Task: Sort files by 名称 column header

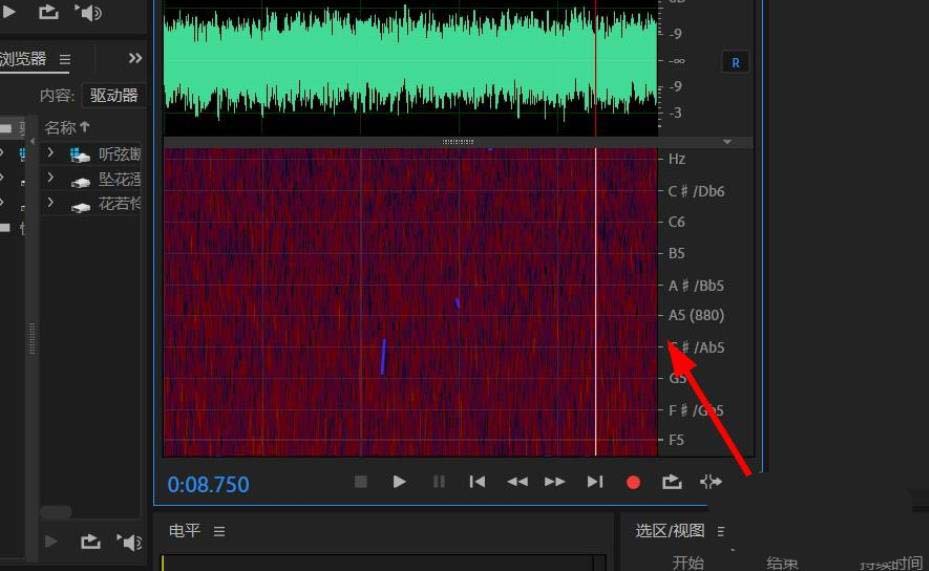Action: click(x=66, y=127)
